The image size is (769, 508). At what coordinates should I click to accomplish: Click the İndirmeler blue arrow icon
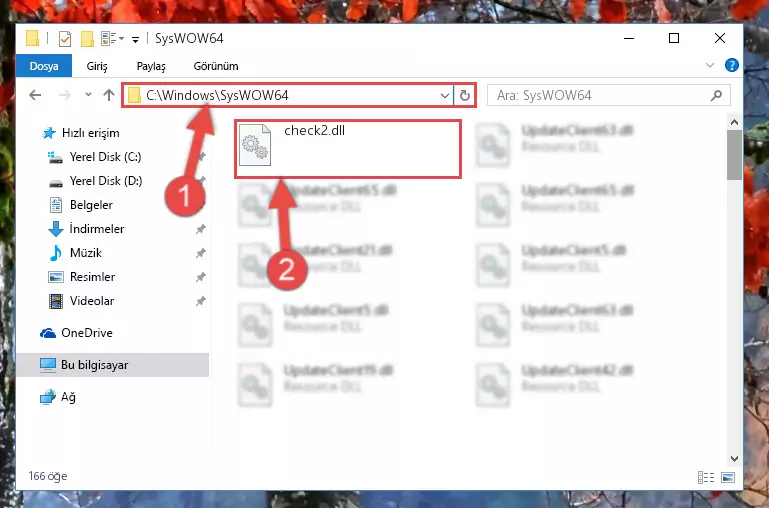pyautogui.click(x=56, y=229)
